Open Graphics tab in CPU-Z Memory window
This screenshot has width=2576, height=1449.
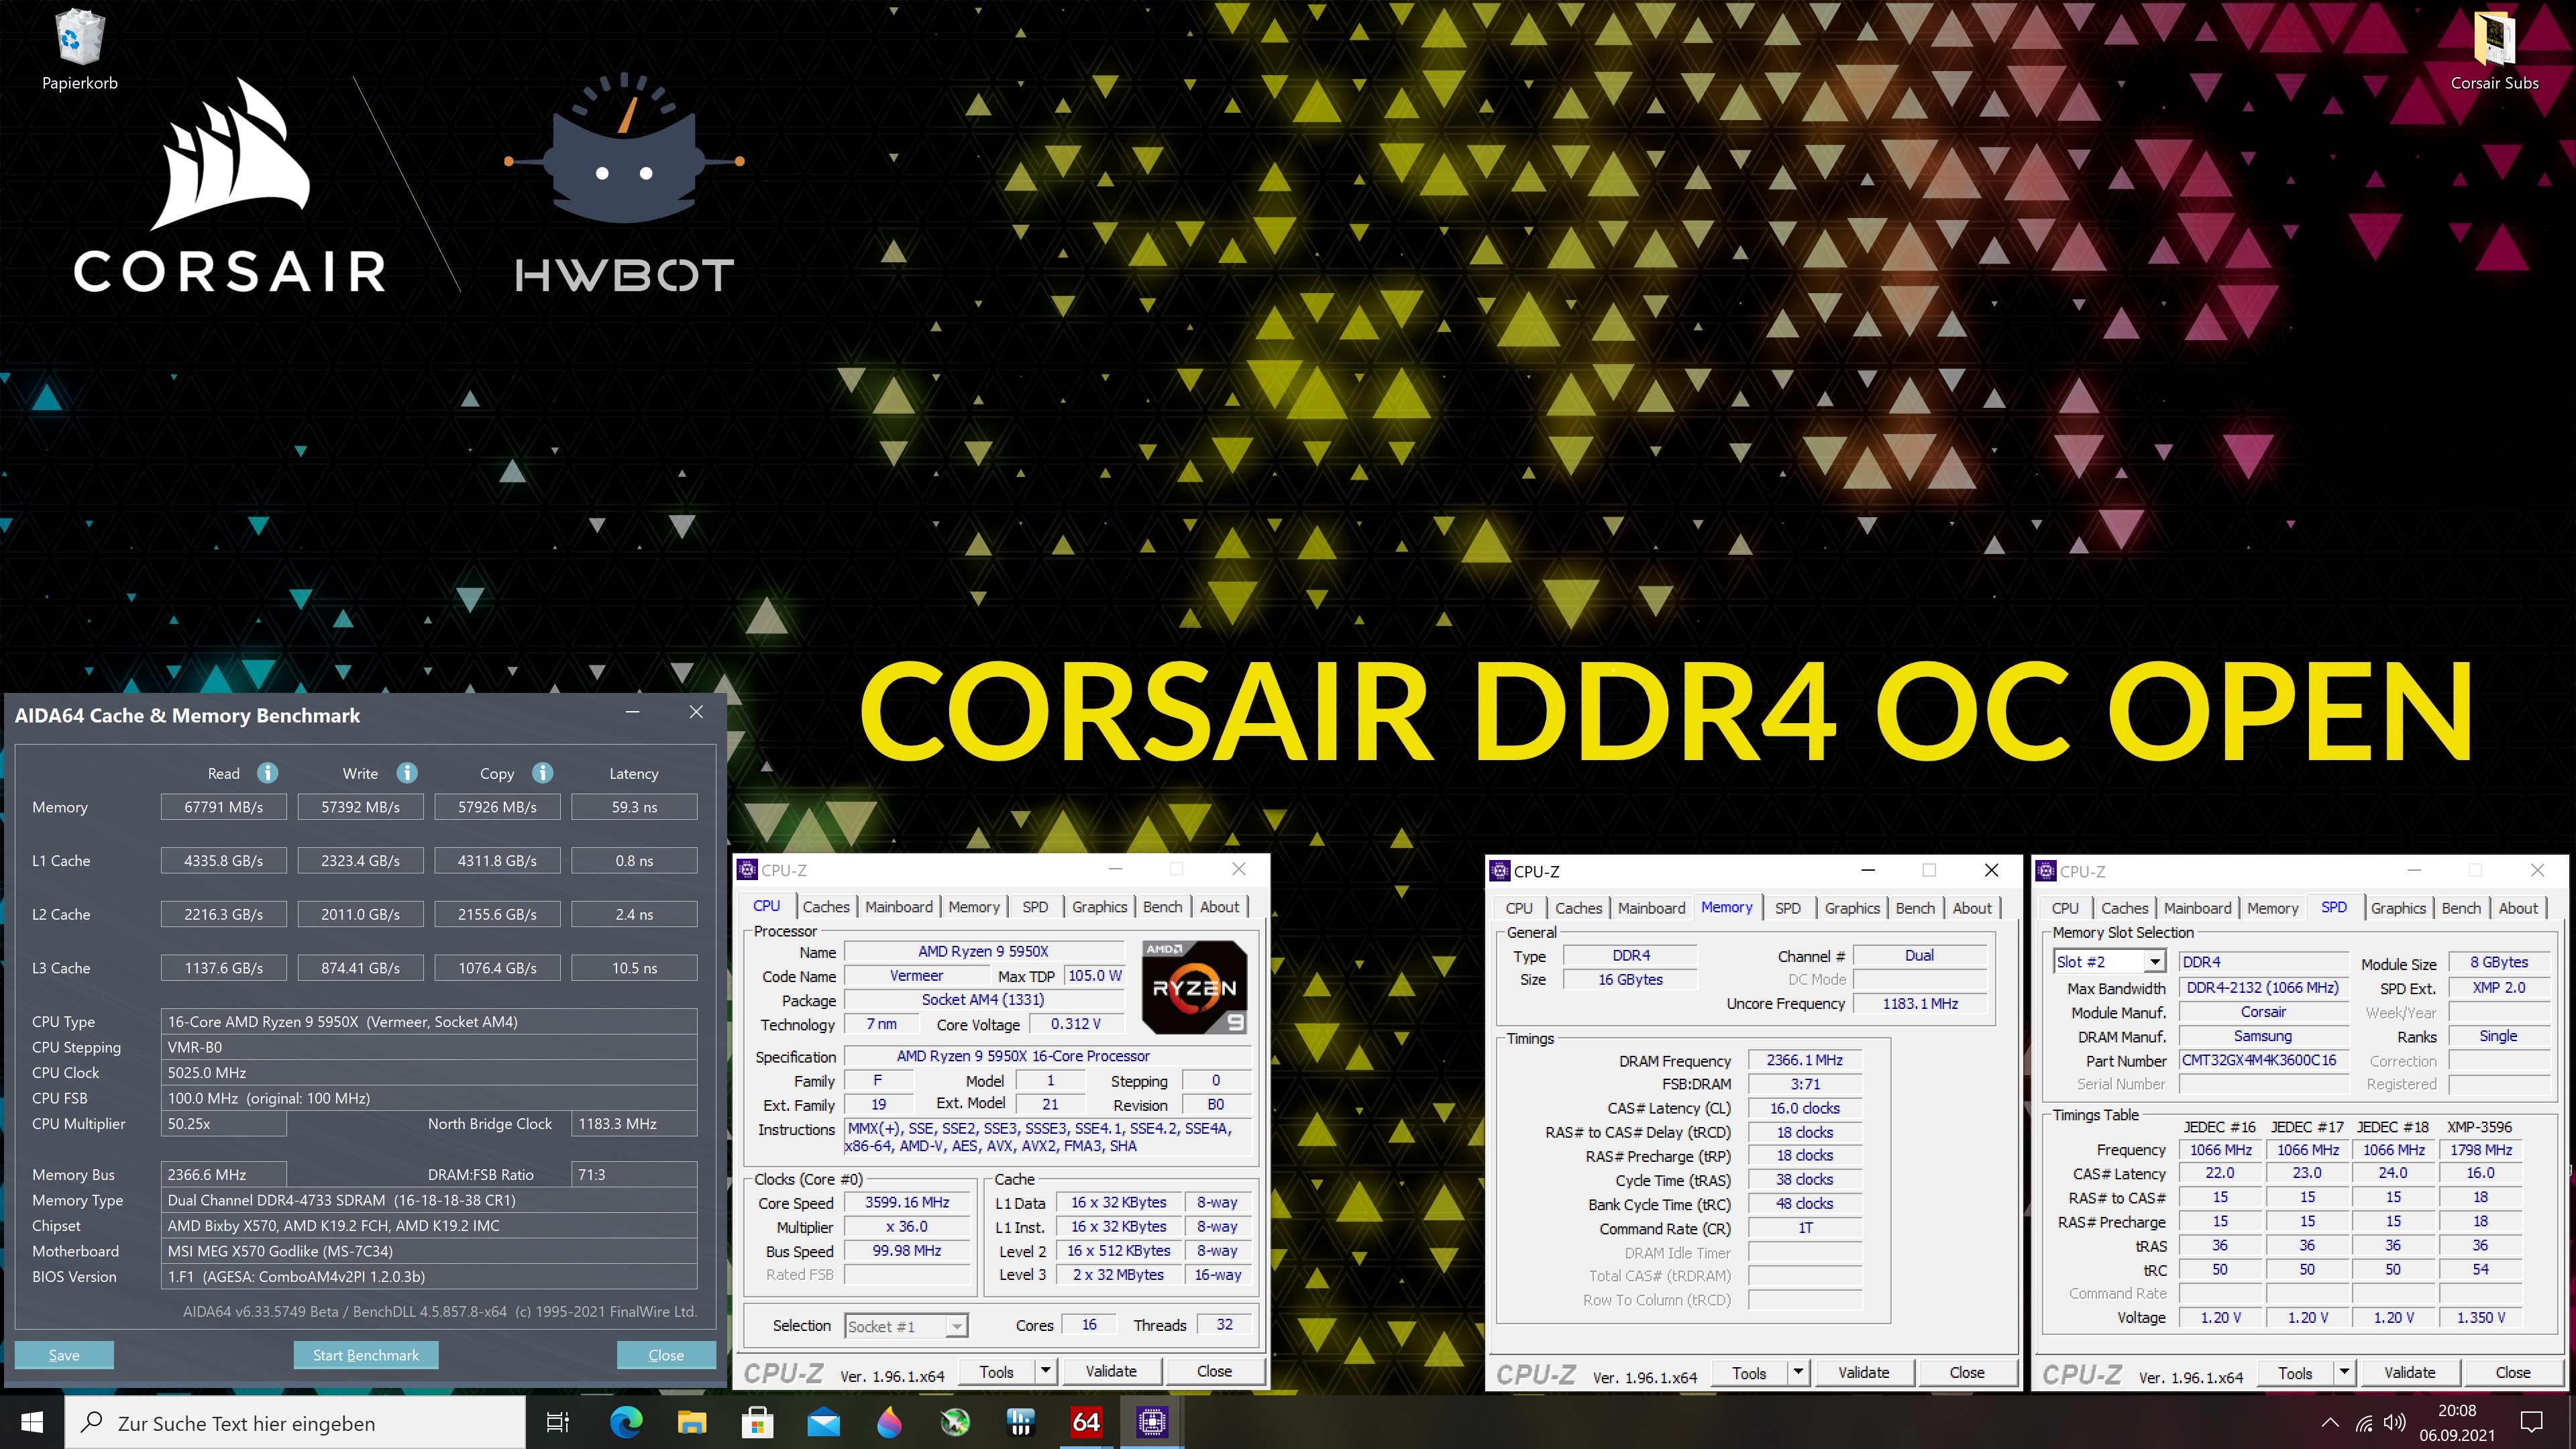1852,908
